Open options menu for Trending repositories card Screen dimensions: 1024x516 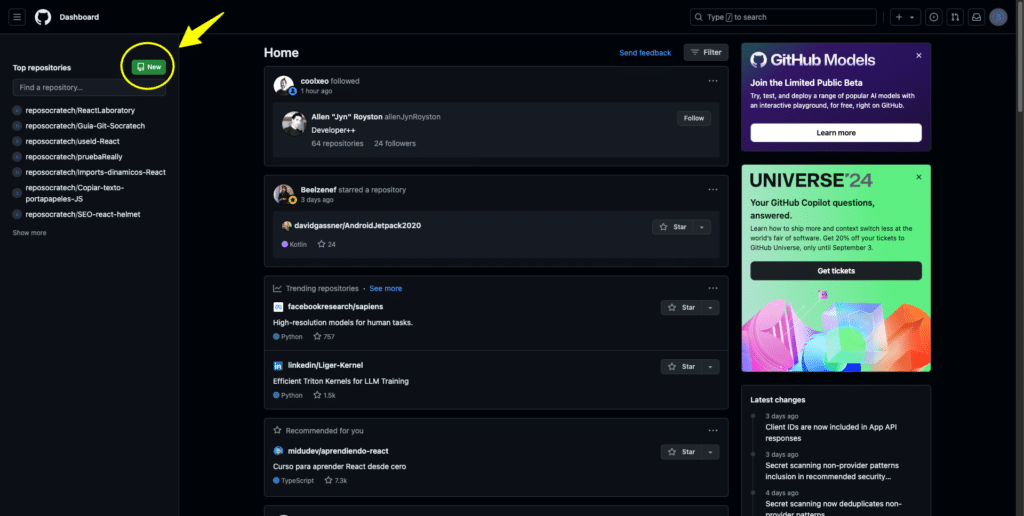click(712, 288)
